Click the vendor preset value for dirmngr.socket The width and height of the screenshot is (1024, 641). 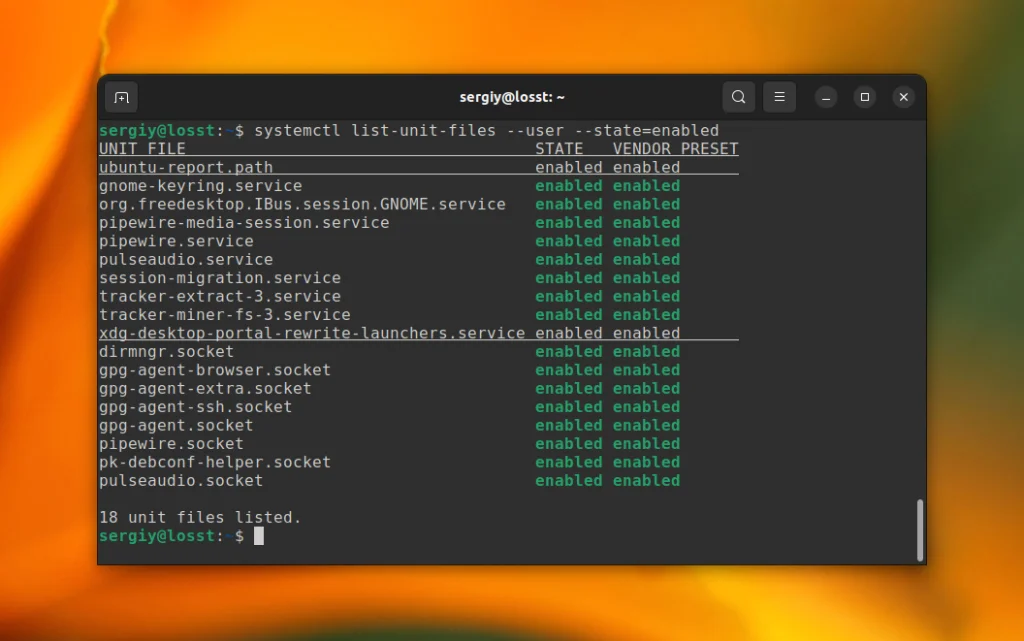point(647,351)
